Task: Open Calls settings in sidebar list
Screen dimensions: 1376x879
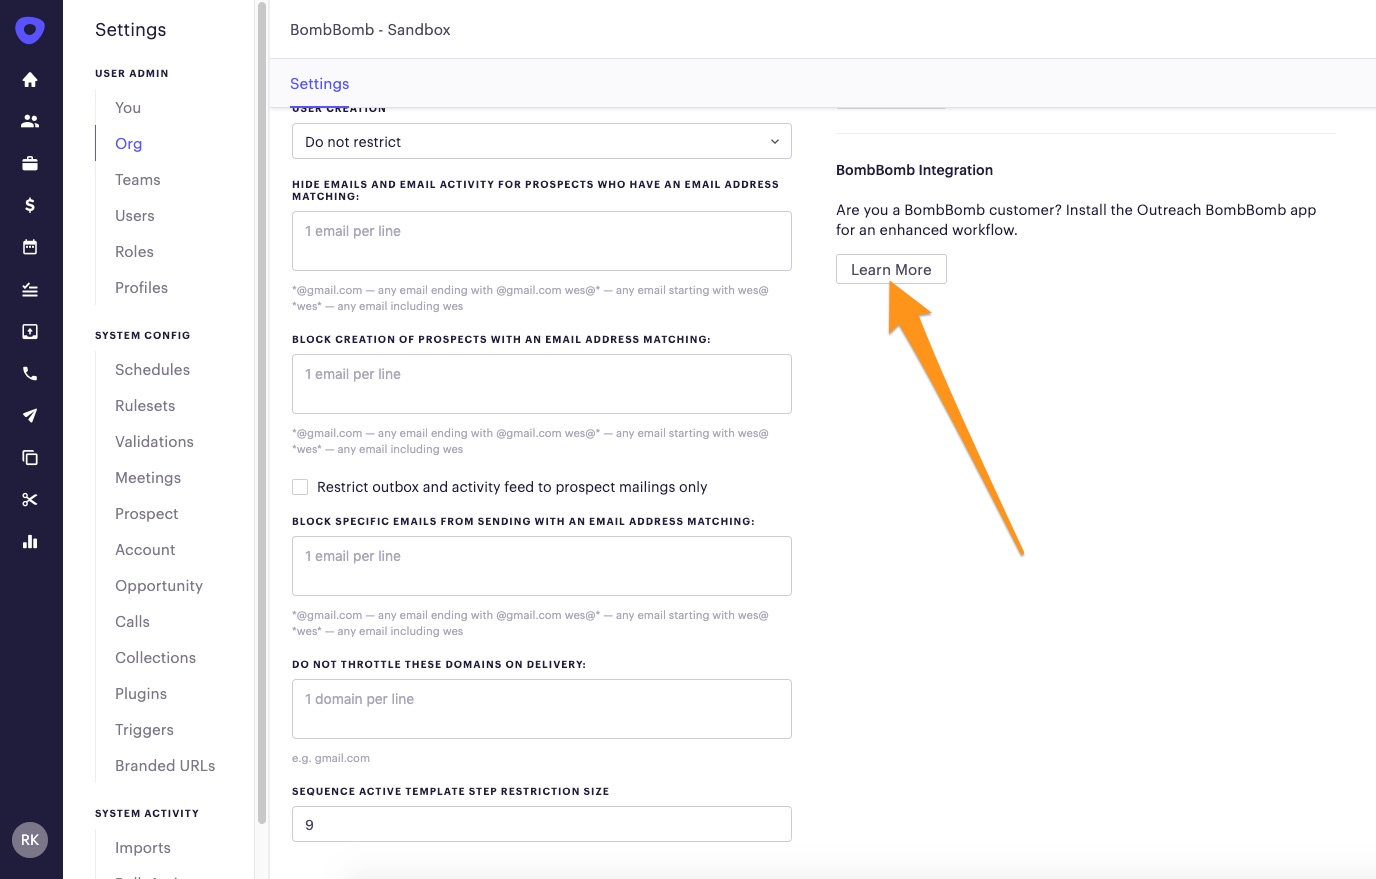Action: (132, 622)
